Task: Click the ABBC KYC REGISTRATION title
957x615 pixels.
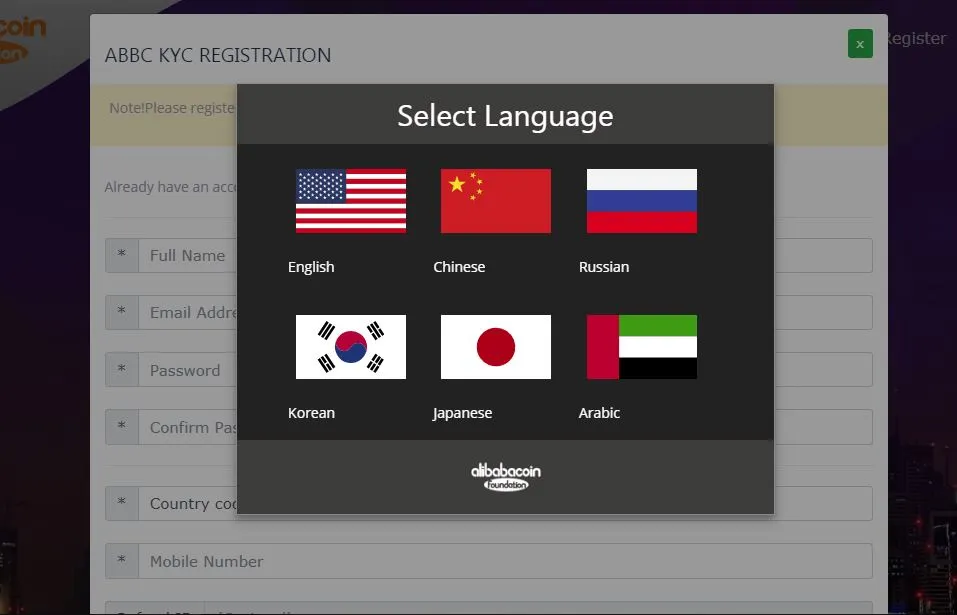Action: [x=218, y=55]
